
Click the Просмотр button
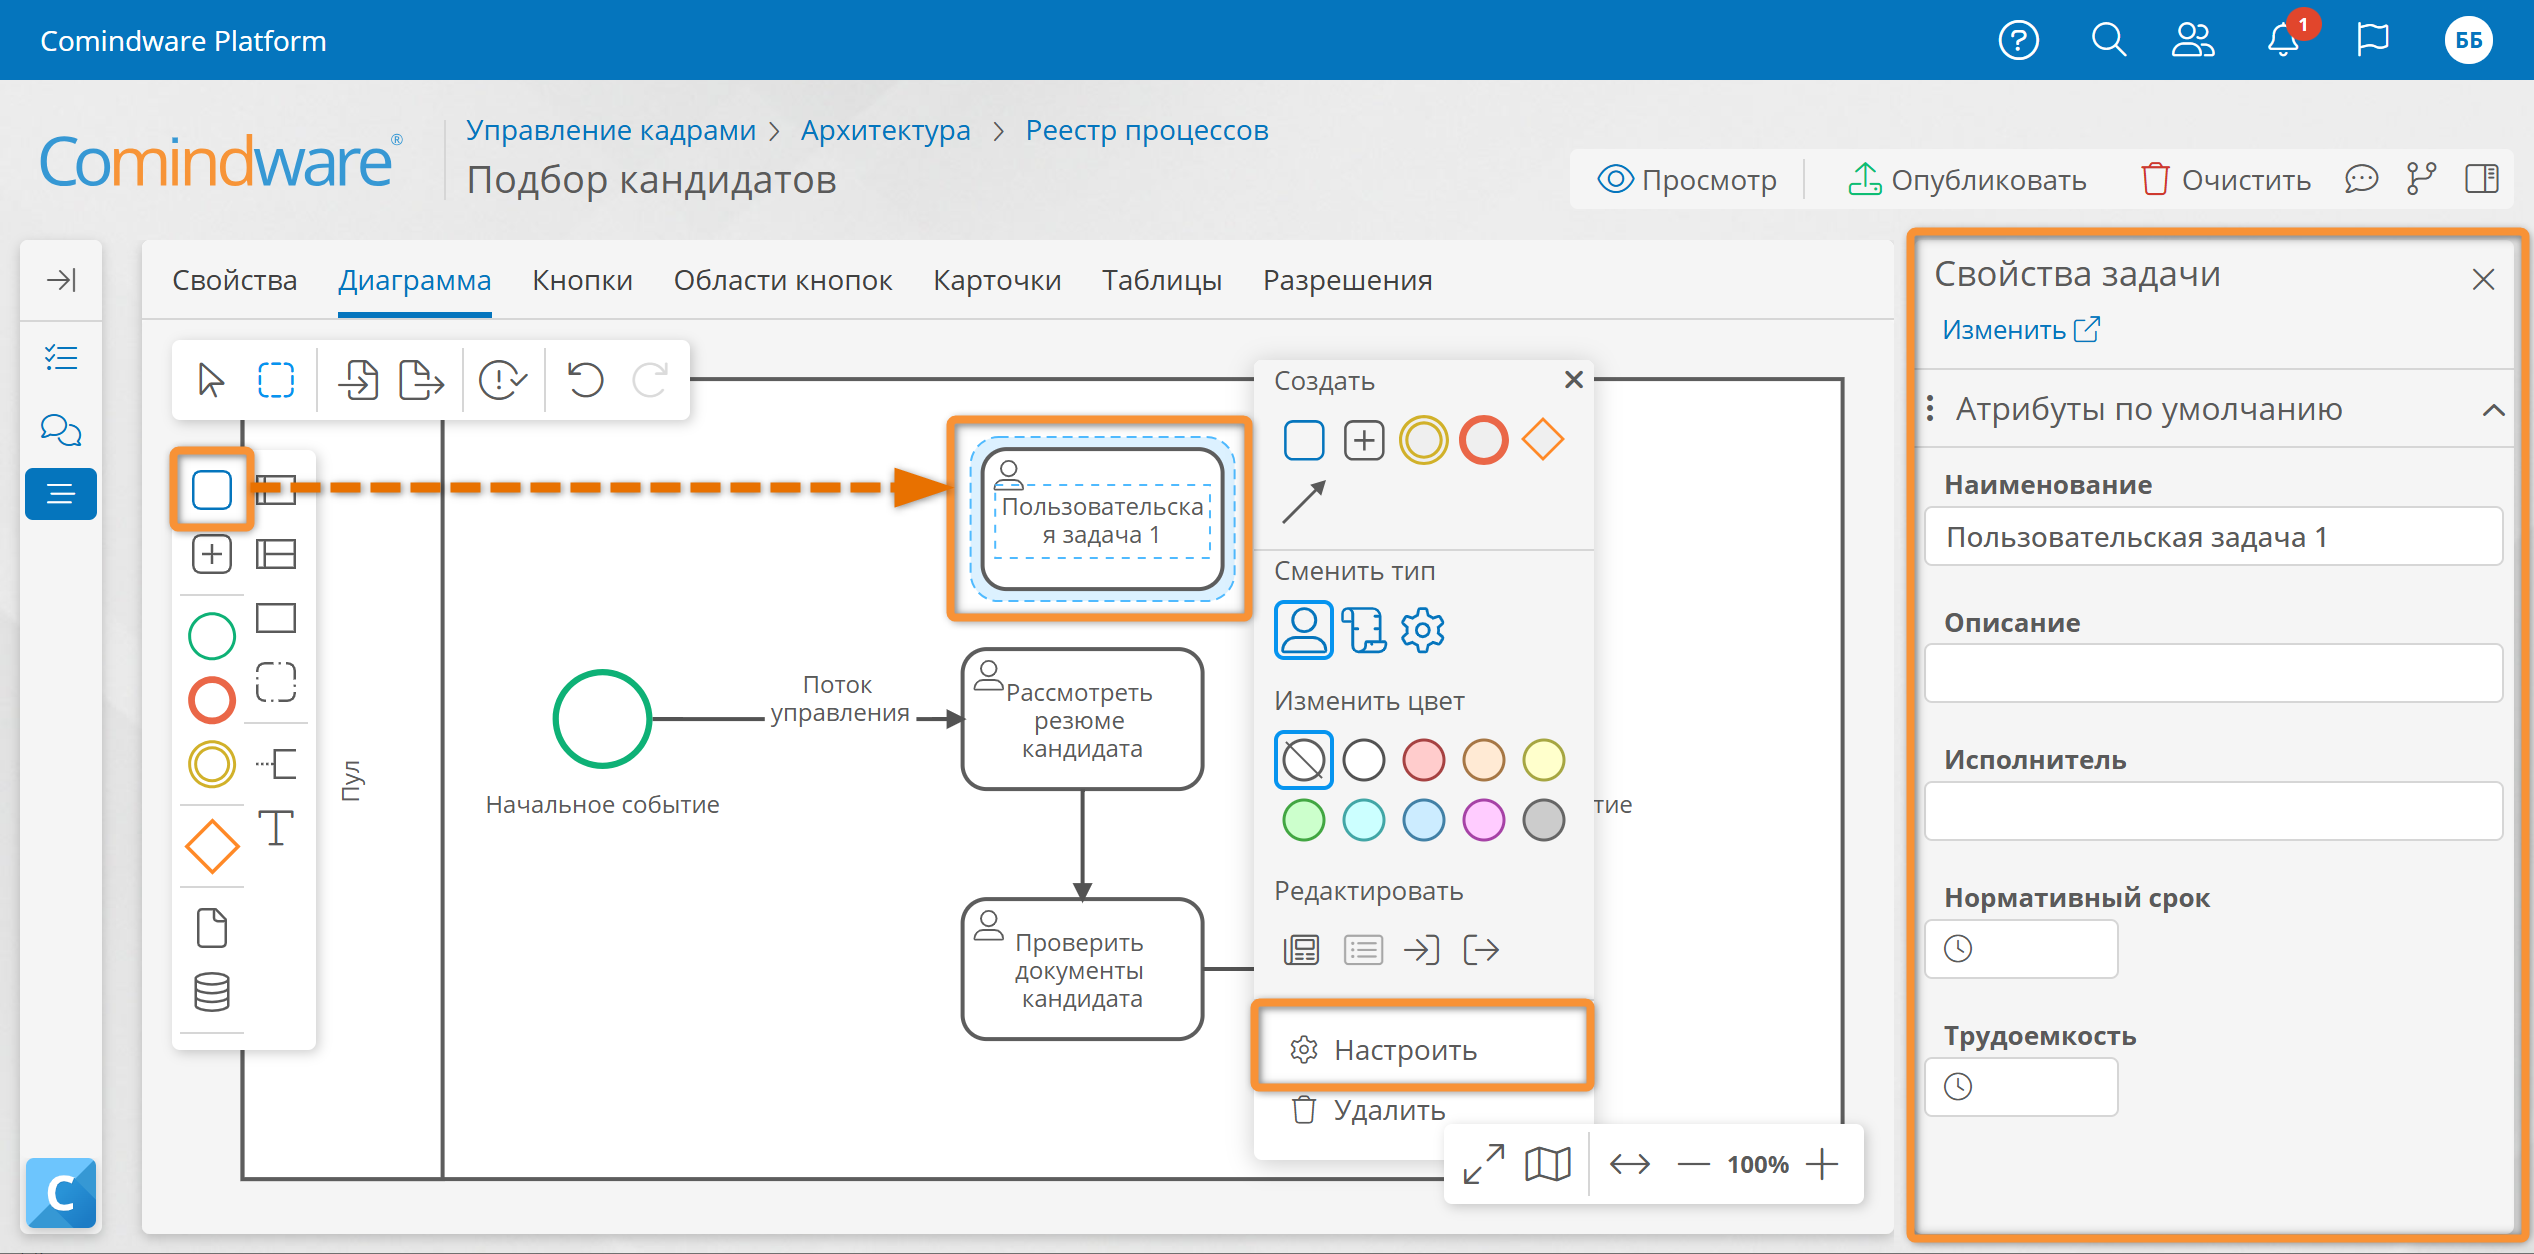[x=1687, y=180]
